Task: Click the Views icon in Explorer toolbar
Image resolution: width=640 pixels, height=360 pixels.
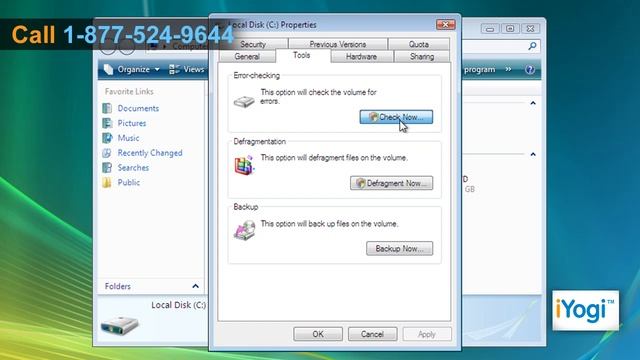Action: coord(174,69)
